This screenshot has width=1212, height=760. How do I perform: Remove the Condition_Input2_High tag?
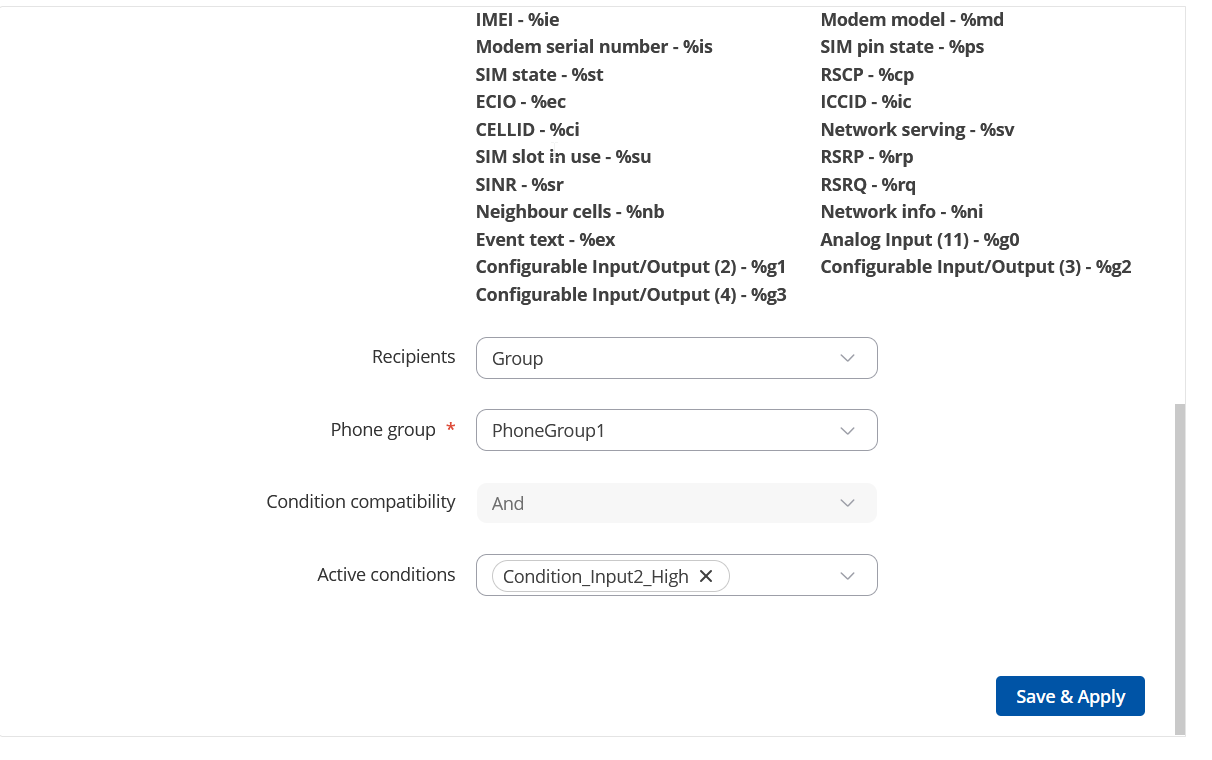[706, 576]
